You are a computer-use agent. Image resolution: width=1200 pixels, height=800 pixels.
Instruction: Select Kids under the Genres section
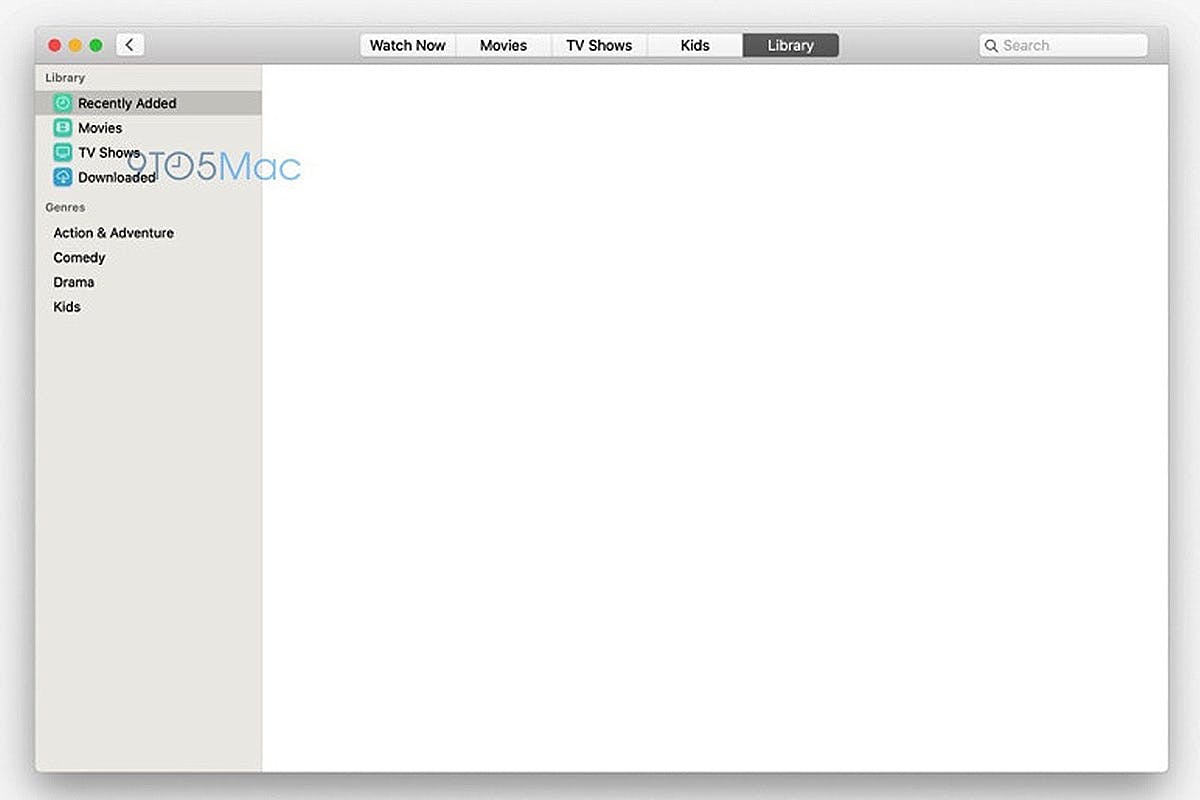[x=67, y=307]
